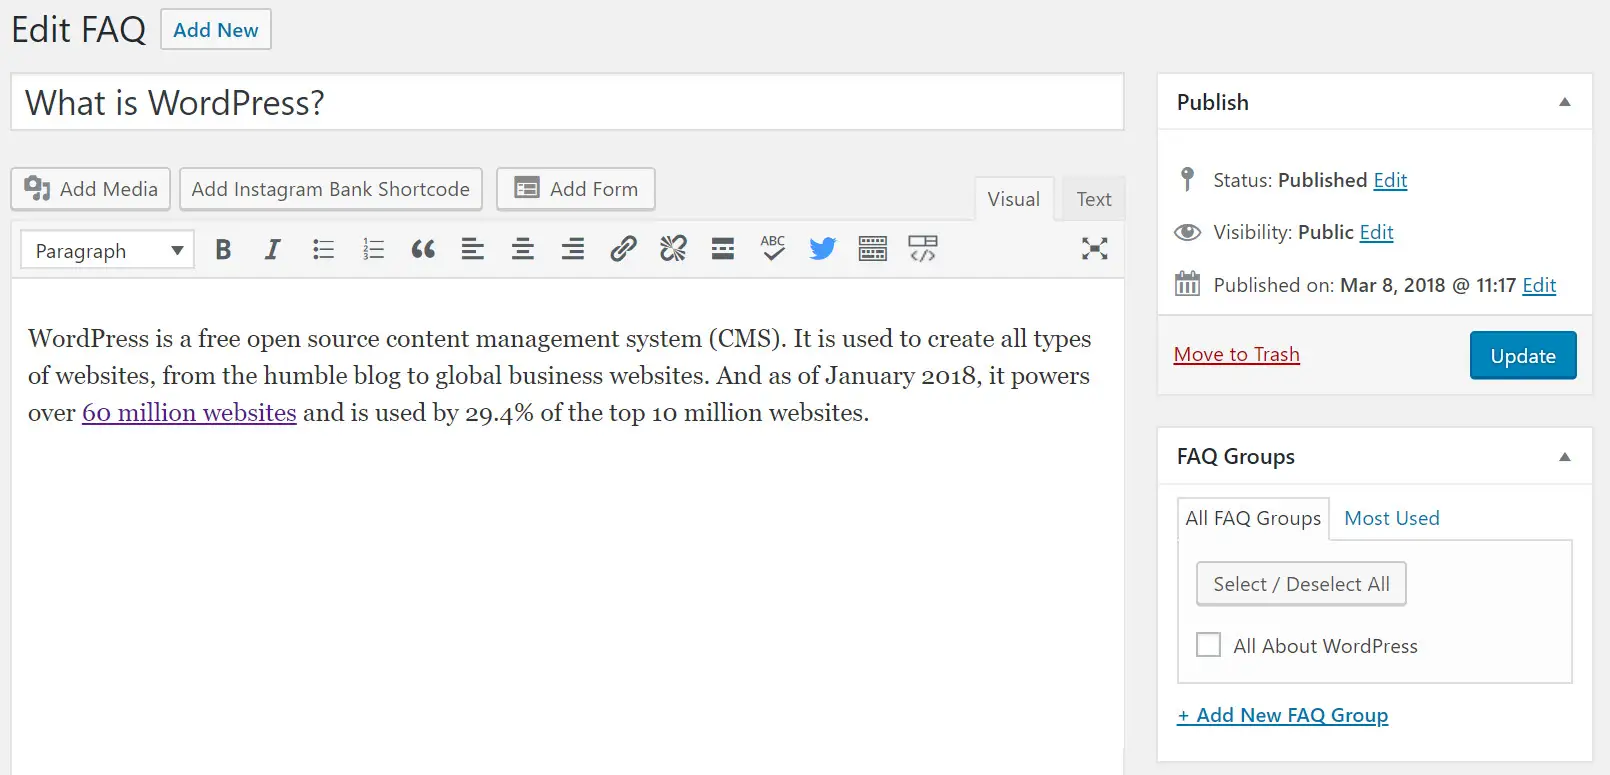Enable distraction-free fullscreen mode
The width and height of the screenshot is (1610, 775).
click(x=1094, y=249)
